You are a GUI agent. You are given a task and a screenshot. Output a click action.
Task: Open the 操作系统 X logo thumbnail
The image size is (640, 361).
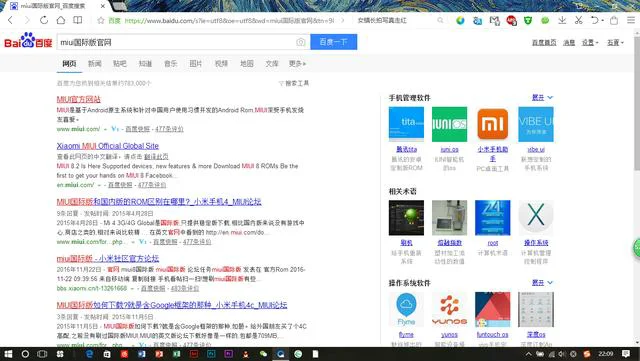pyautogui.click(x=536, y=218)
